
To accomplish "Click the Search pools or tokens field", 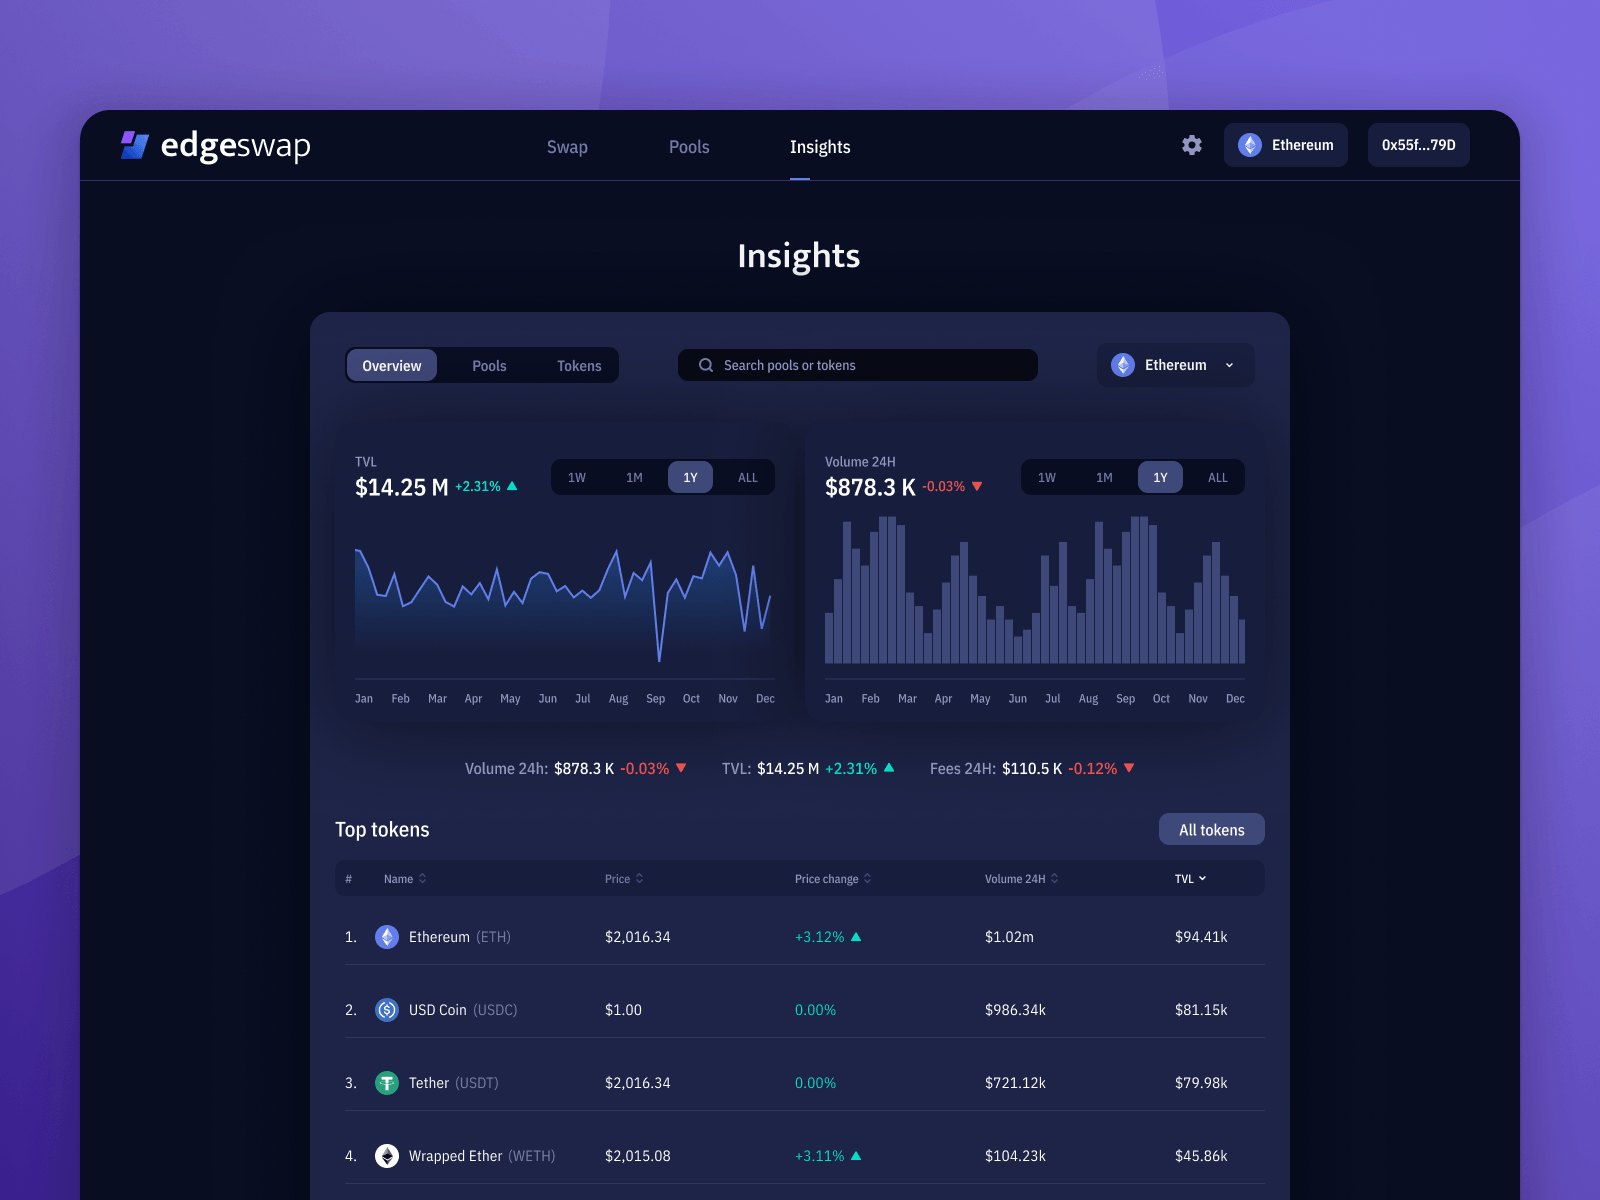I will 858,365.
